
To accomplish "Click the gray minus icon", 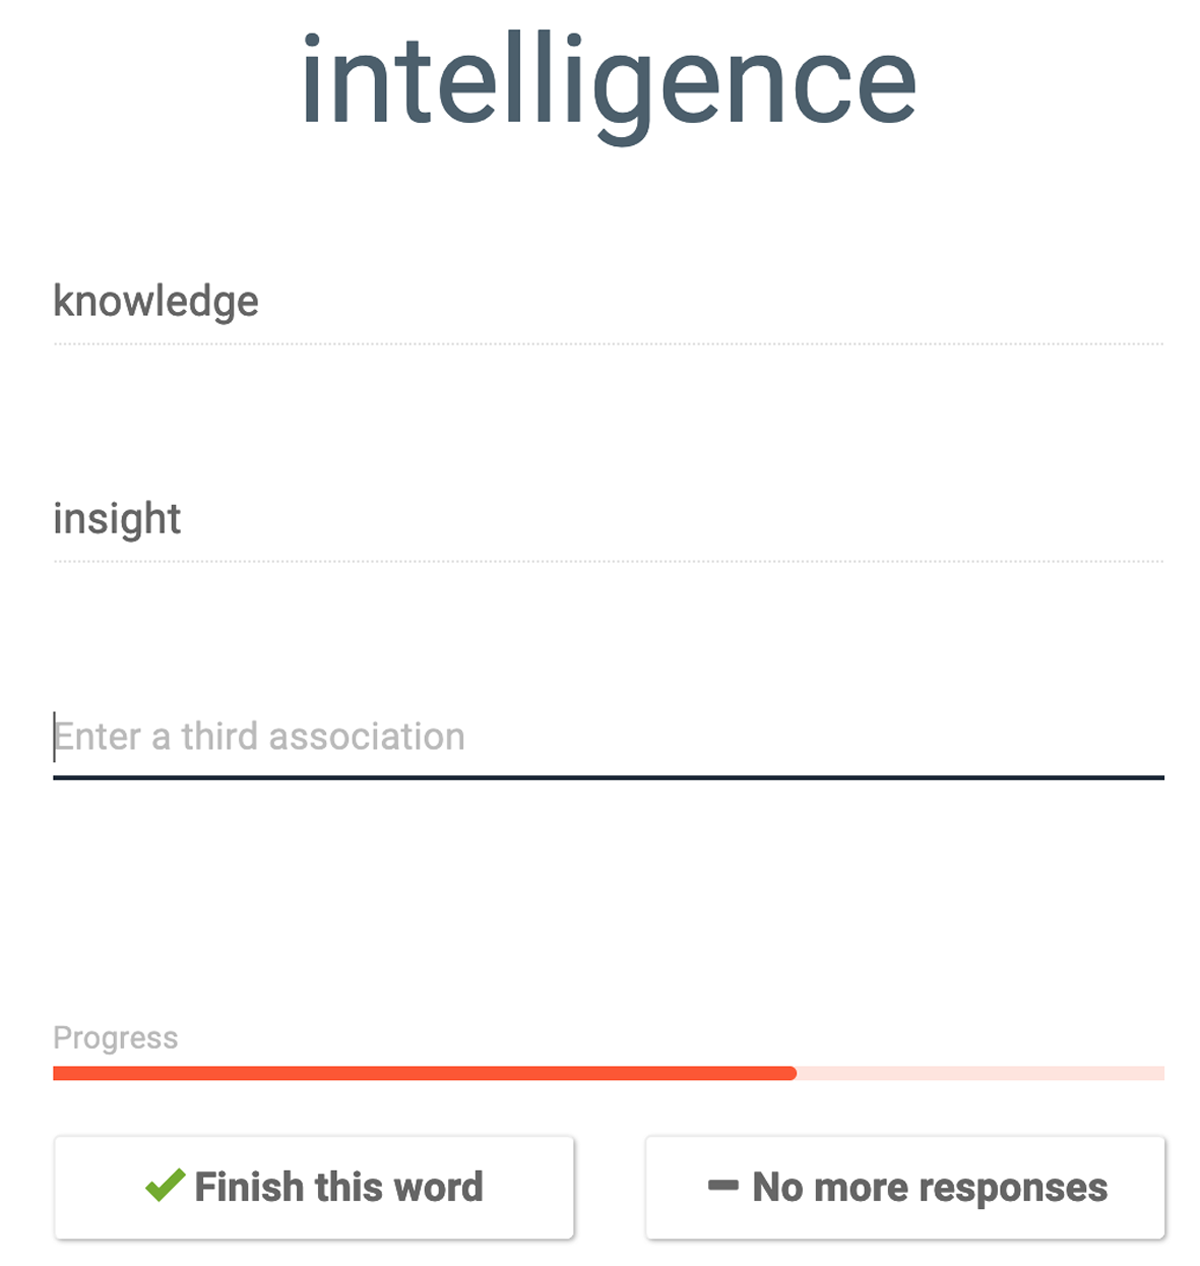I will pyautogui.click(x=723, y=1186).
